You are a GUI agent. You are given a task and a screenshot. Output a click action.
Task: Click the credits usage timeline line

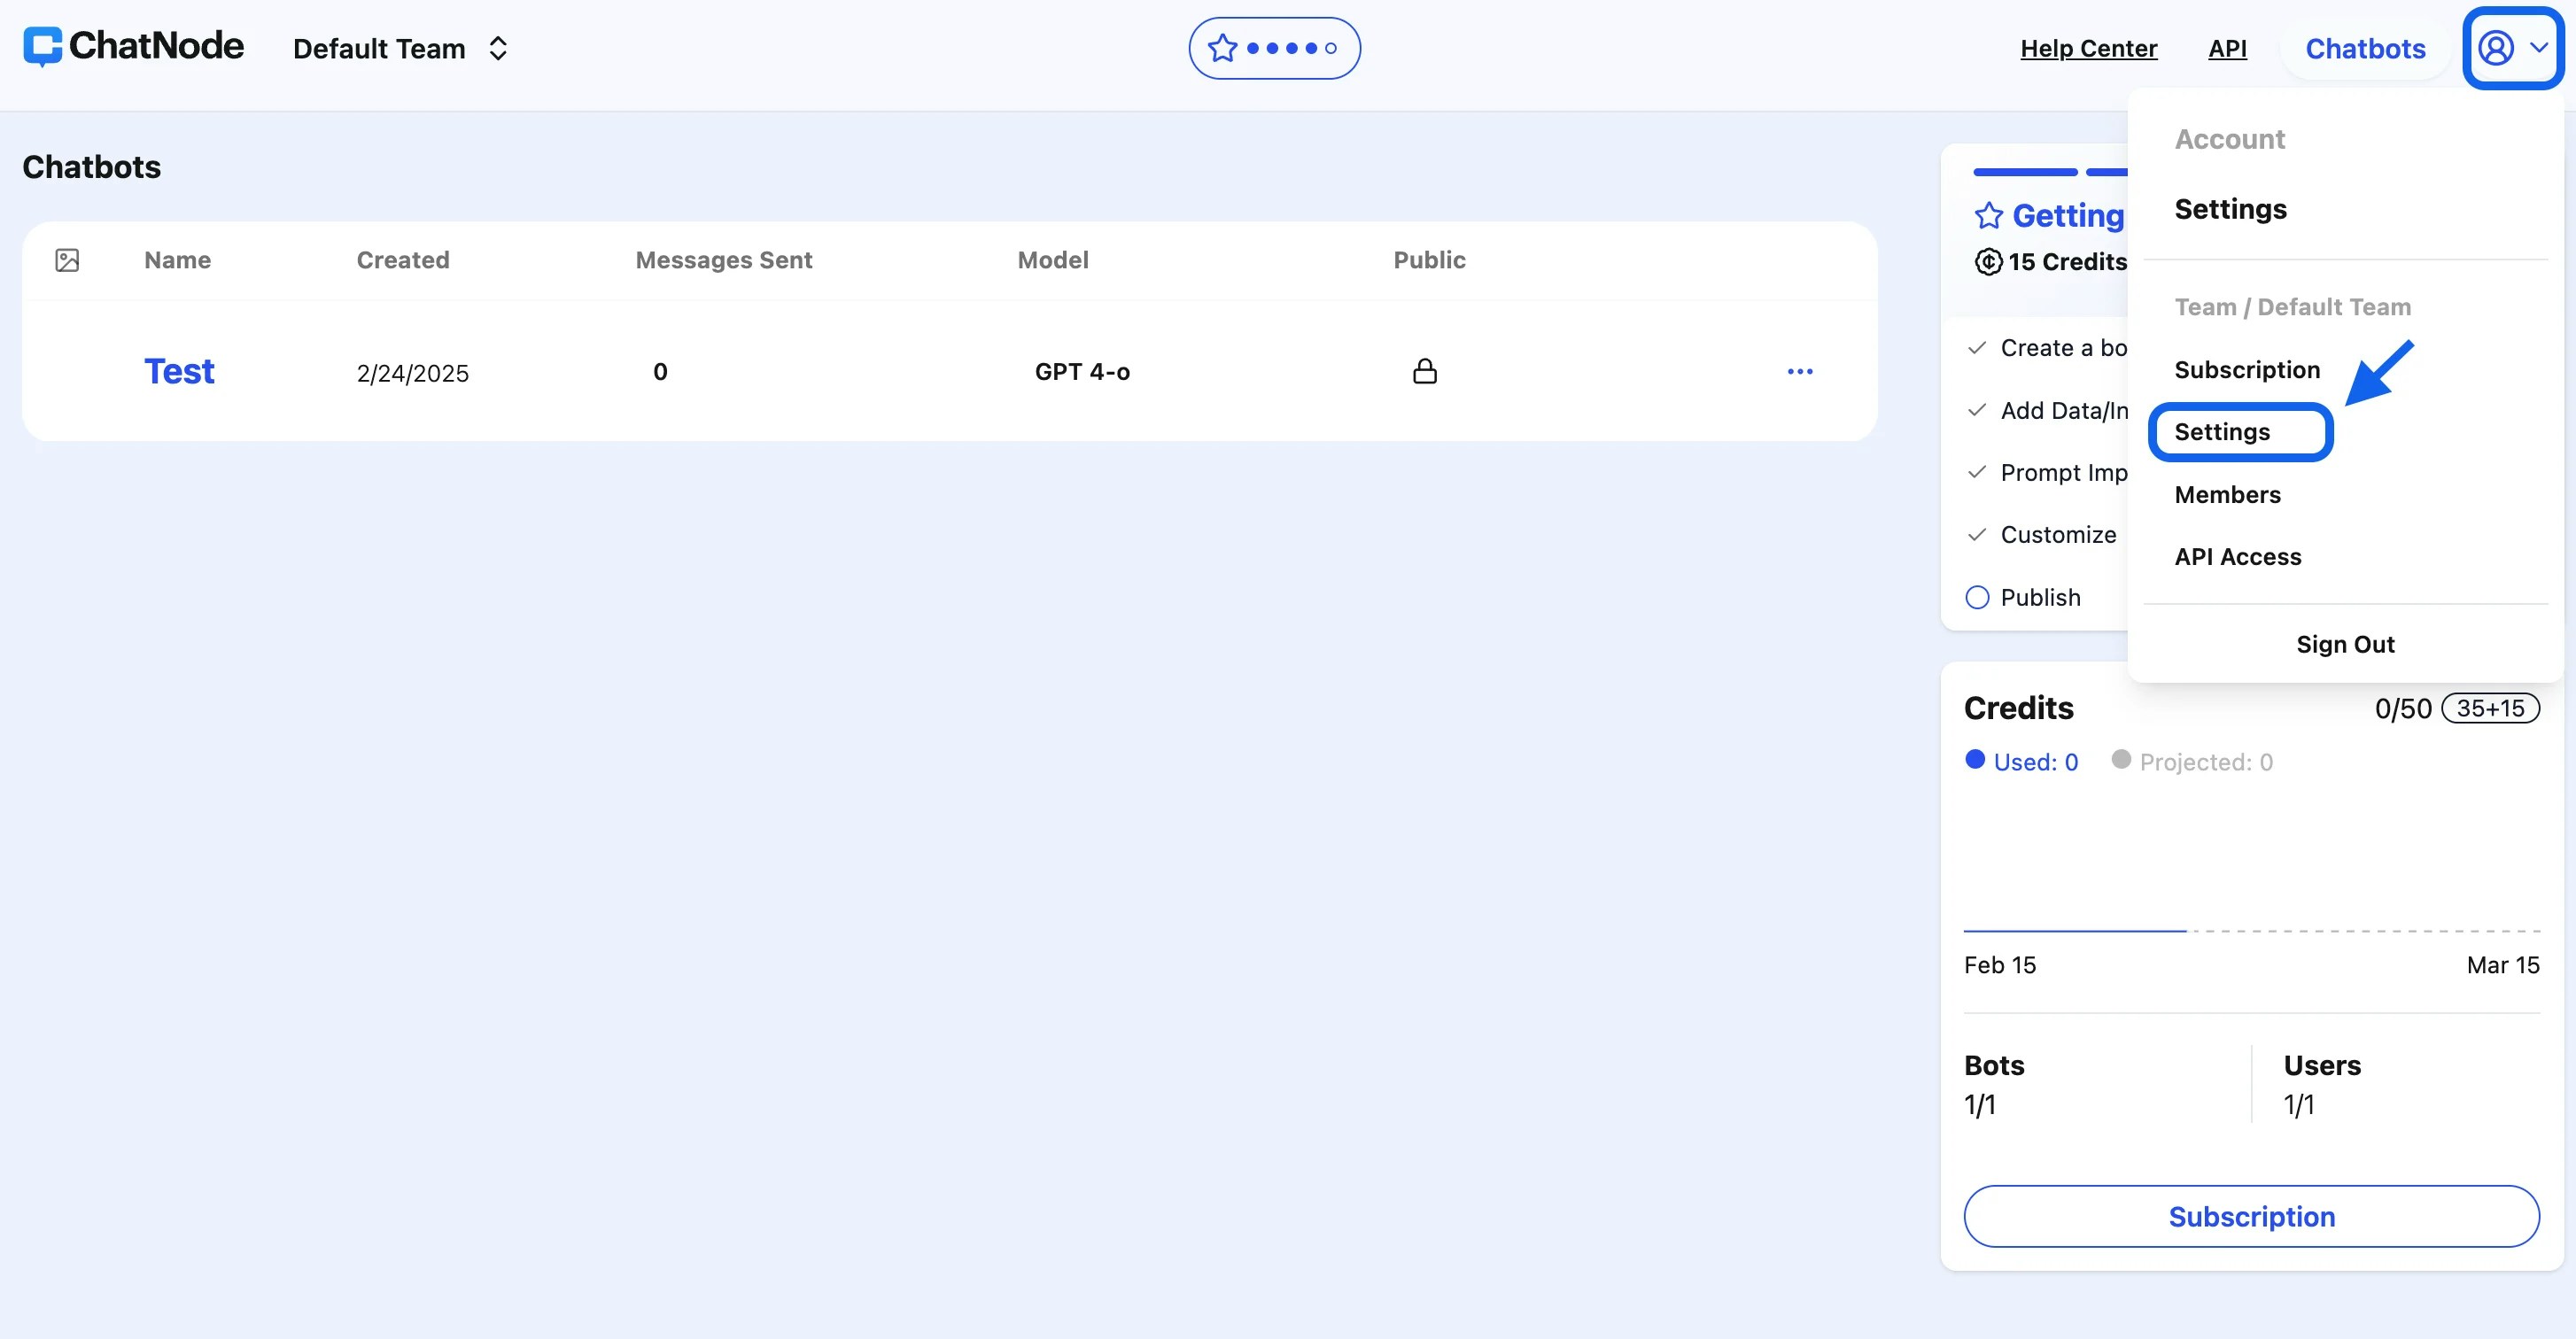pos(2251,930)
